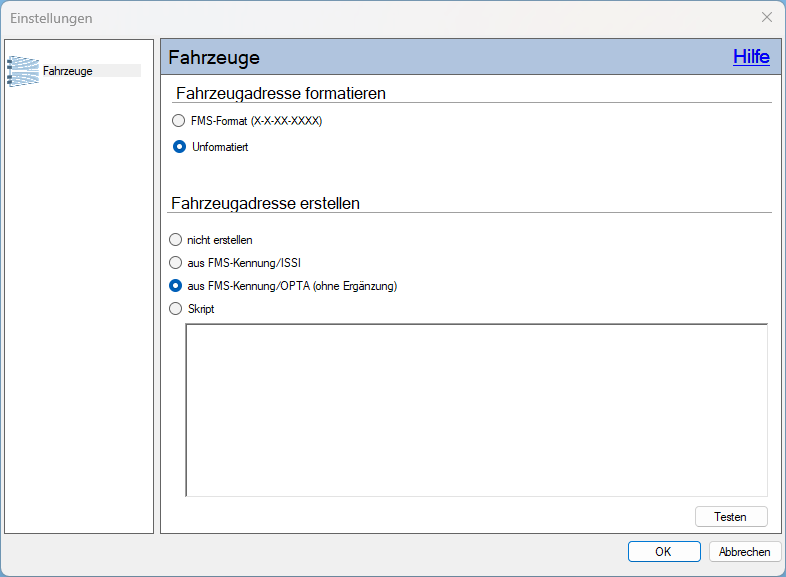Click the 'Fahrzeugadresse formatieren' section heading

[281, 93]
